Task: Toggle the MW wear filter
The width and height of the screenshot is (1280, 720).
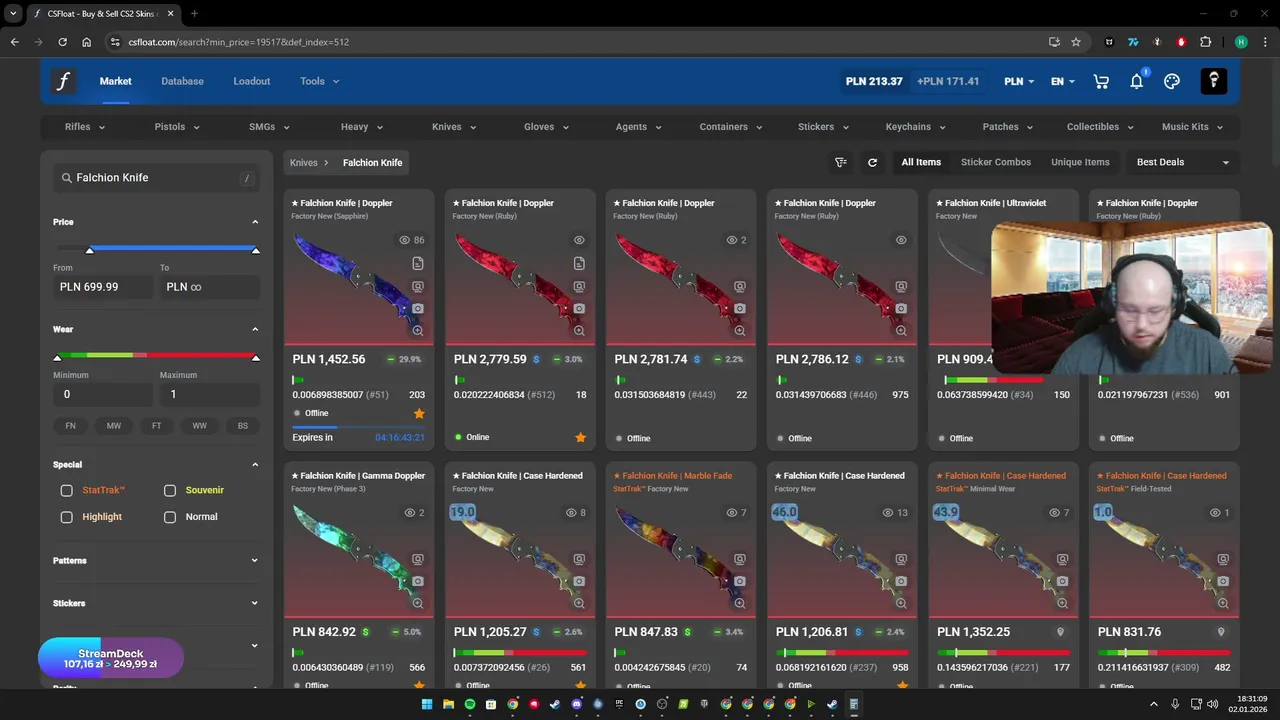Action: pos(114,426)
